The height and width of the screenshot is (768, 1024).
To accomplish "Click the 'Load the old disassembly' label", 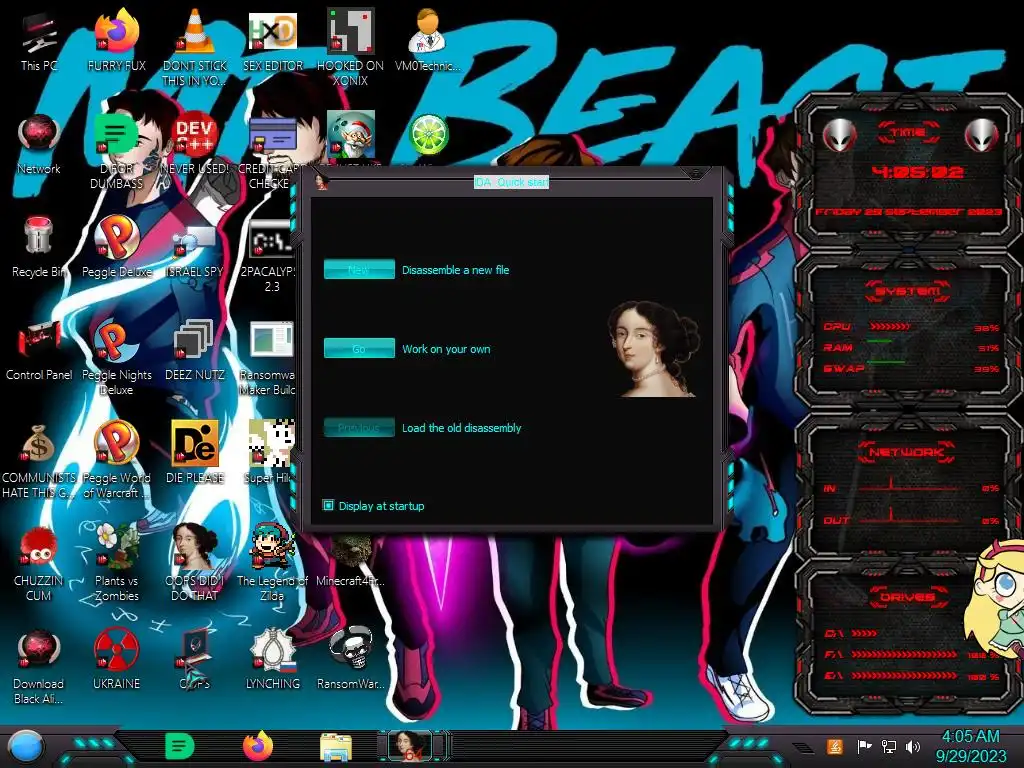I will pyautogui.click(x=461, y=428).
